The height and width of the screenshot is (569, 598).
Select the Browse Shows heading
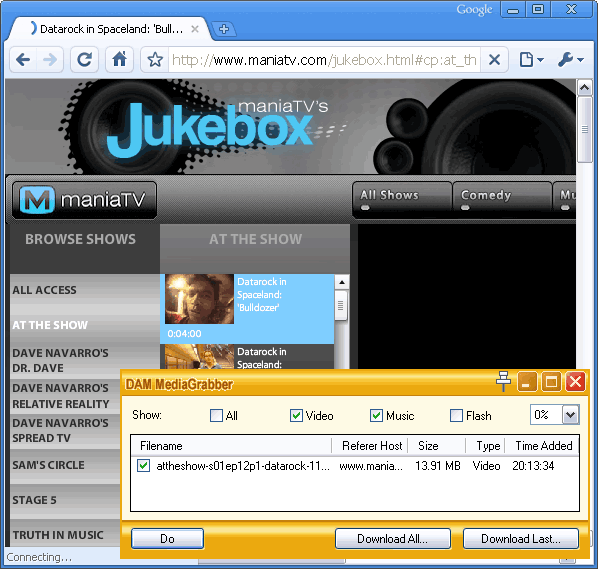80,239
